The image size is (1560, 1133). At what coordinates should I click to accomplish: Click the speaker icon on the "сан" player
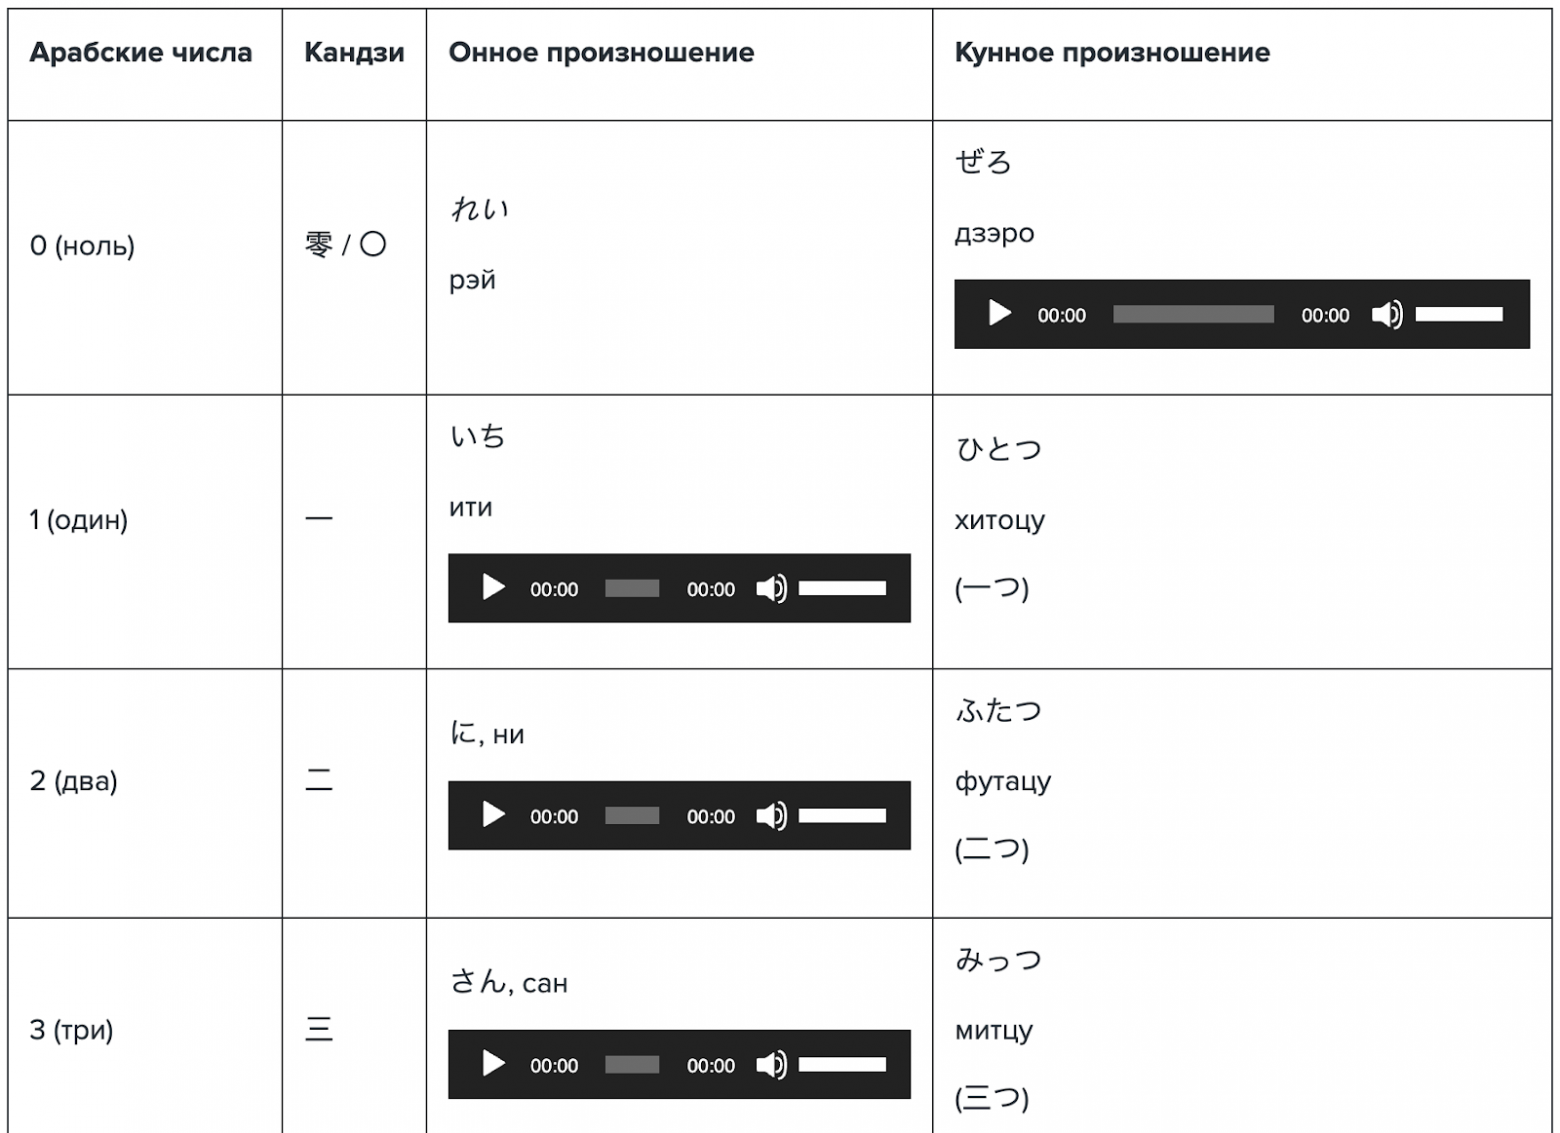pyautogui.click(x=773, y=1065)
